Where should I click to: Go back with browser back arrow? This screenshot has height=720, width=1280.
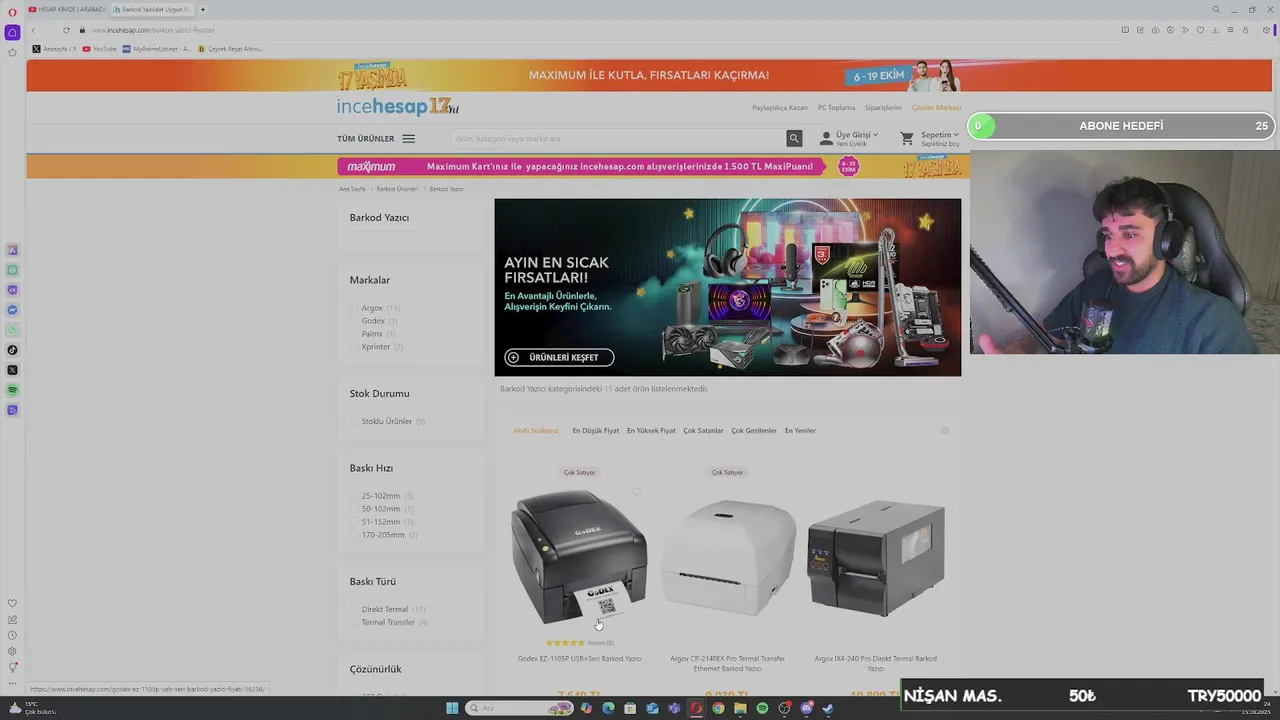click(33, 30)
